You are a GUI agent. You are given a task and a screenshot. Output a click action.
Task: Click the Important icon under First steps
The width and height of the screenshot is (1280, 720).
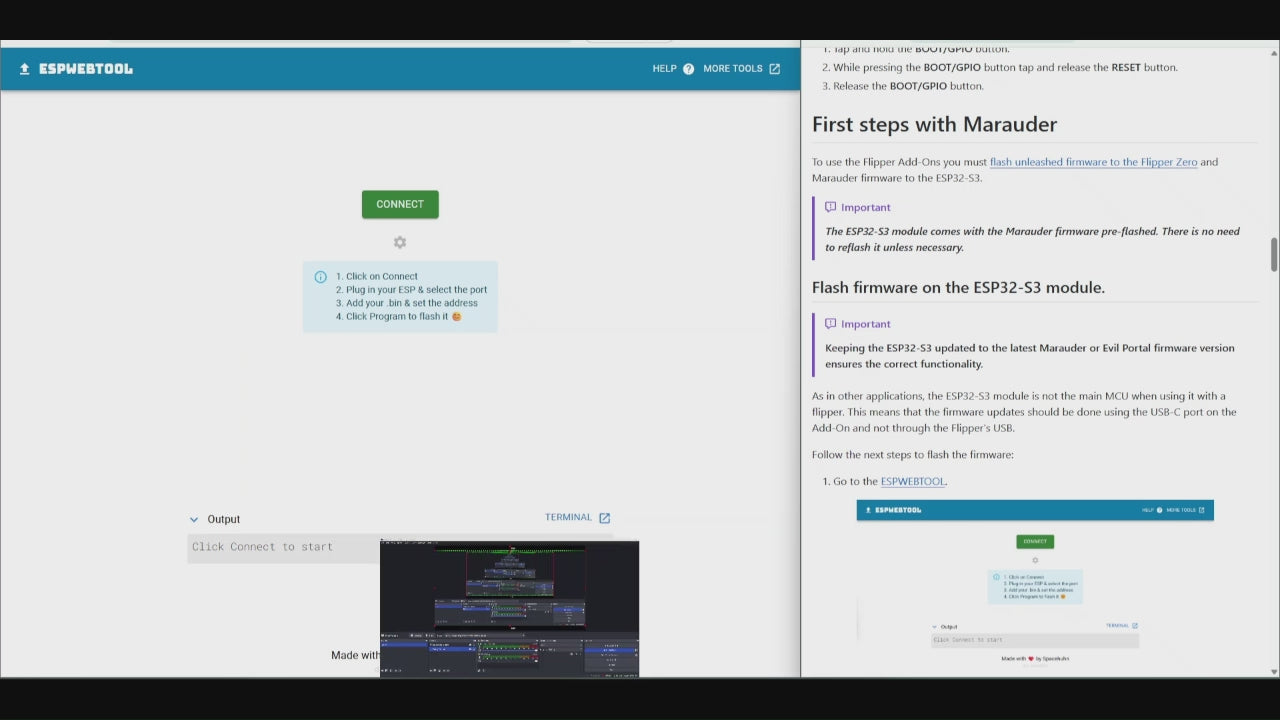831,207
